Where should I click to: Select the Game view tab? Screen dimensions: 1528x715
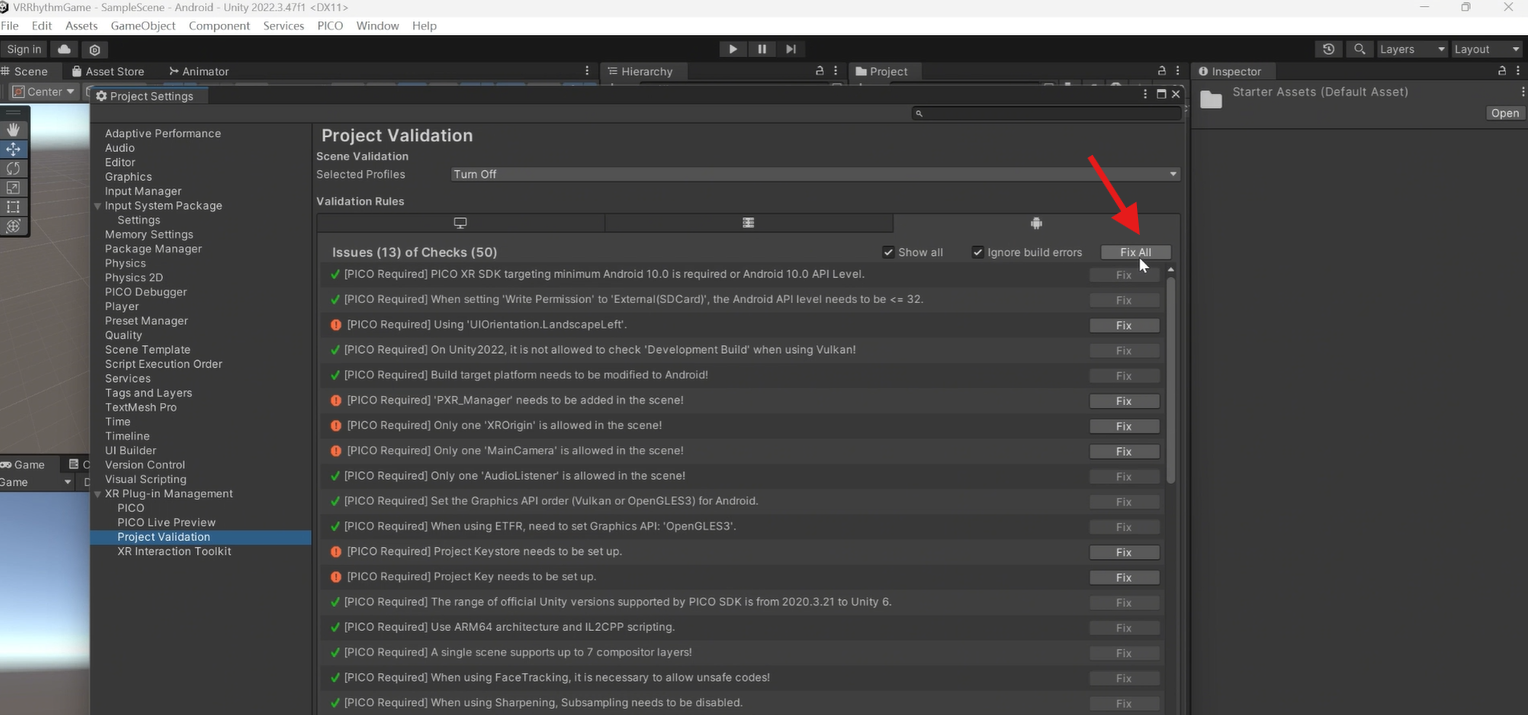(x=24, y=464)
